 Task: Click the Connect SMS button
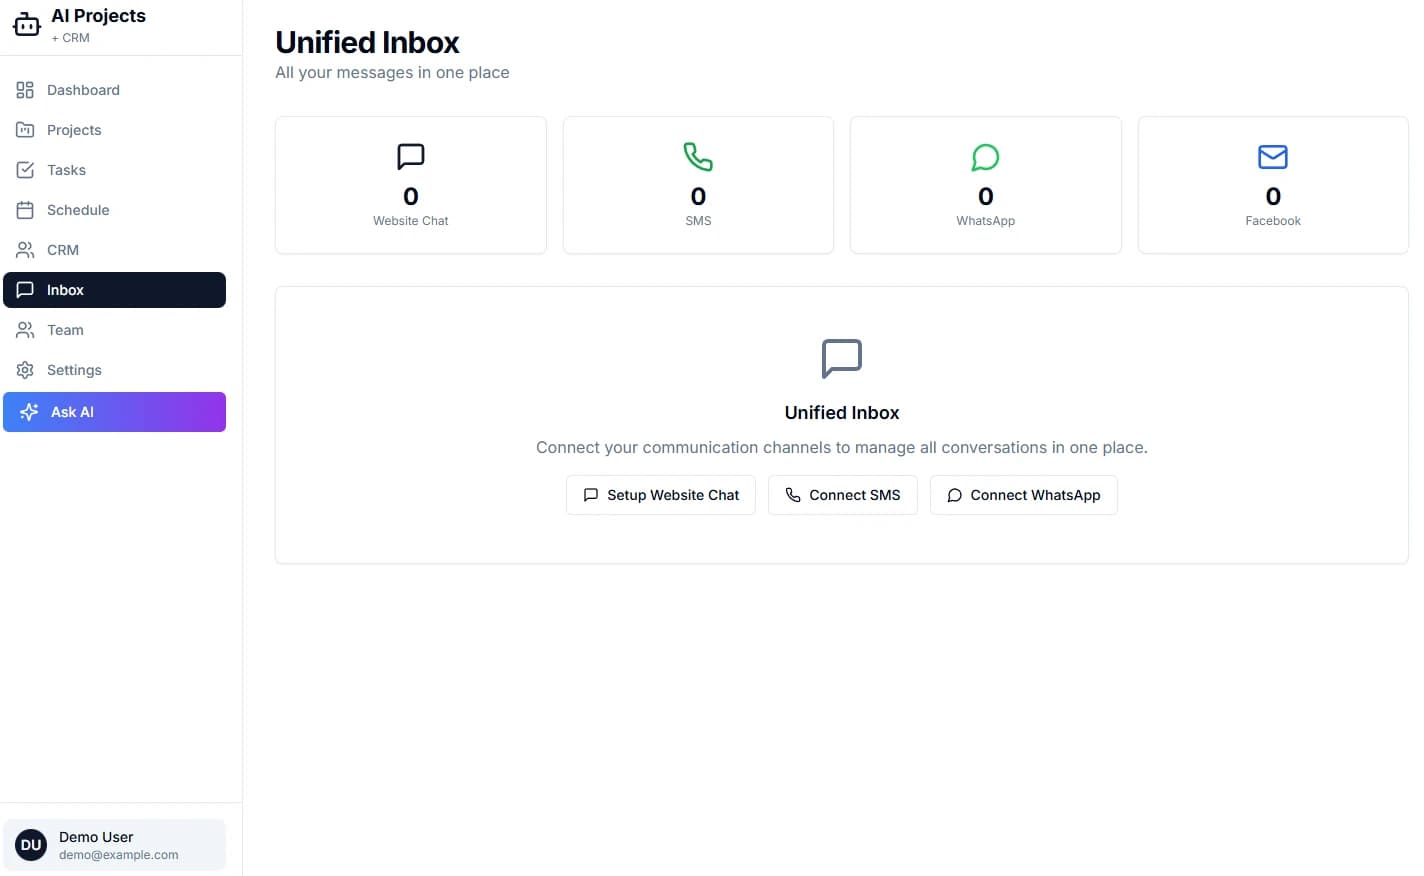coord(842,494)
